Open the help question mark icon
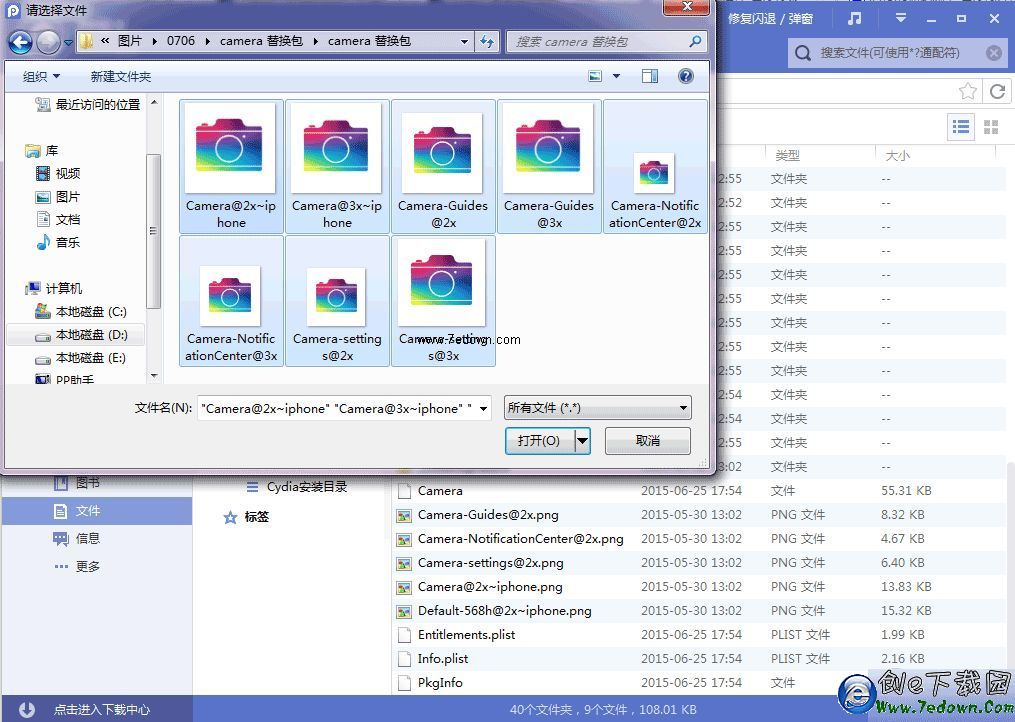This screenshot has height=722, width=1015. point(685,76)
